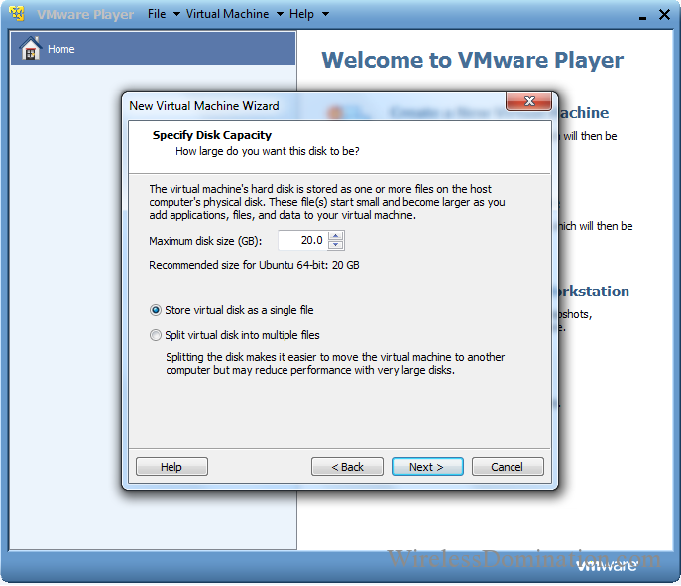681x586 pixels.
Task: Close the VMware Player window
Action: [x=664, y=15]
